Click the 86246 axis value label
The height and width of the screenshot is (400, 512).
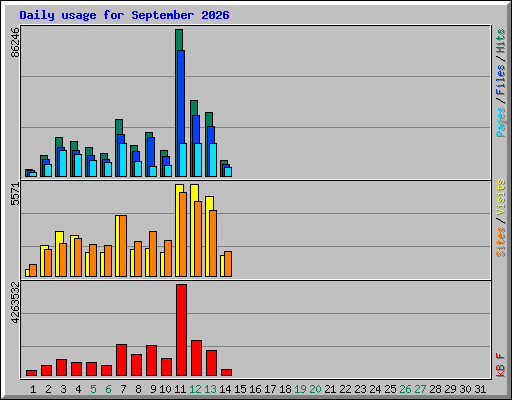15,42
